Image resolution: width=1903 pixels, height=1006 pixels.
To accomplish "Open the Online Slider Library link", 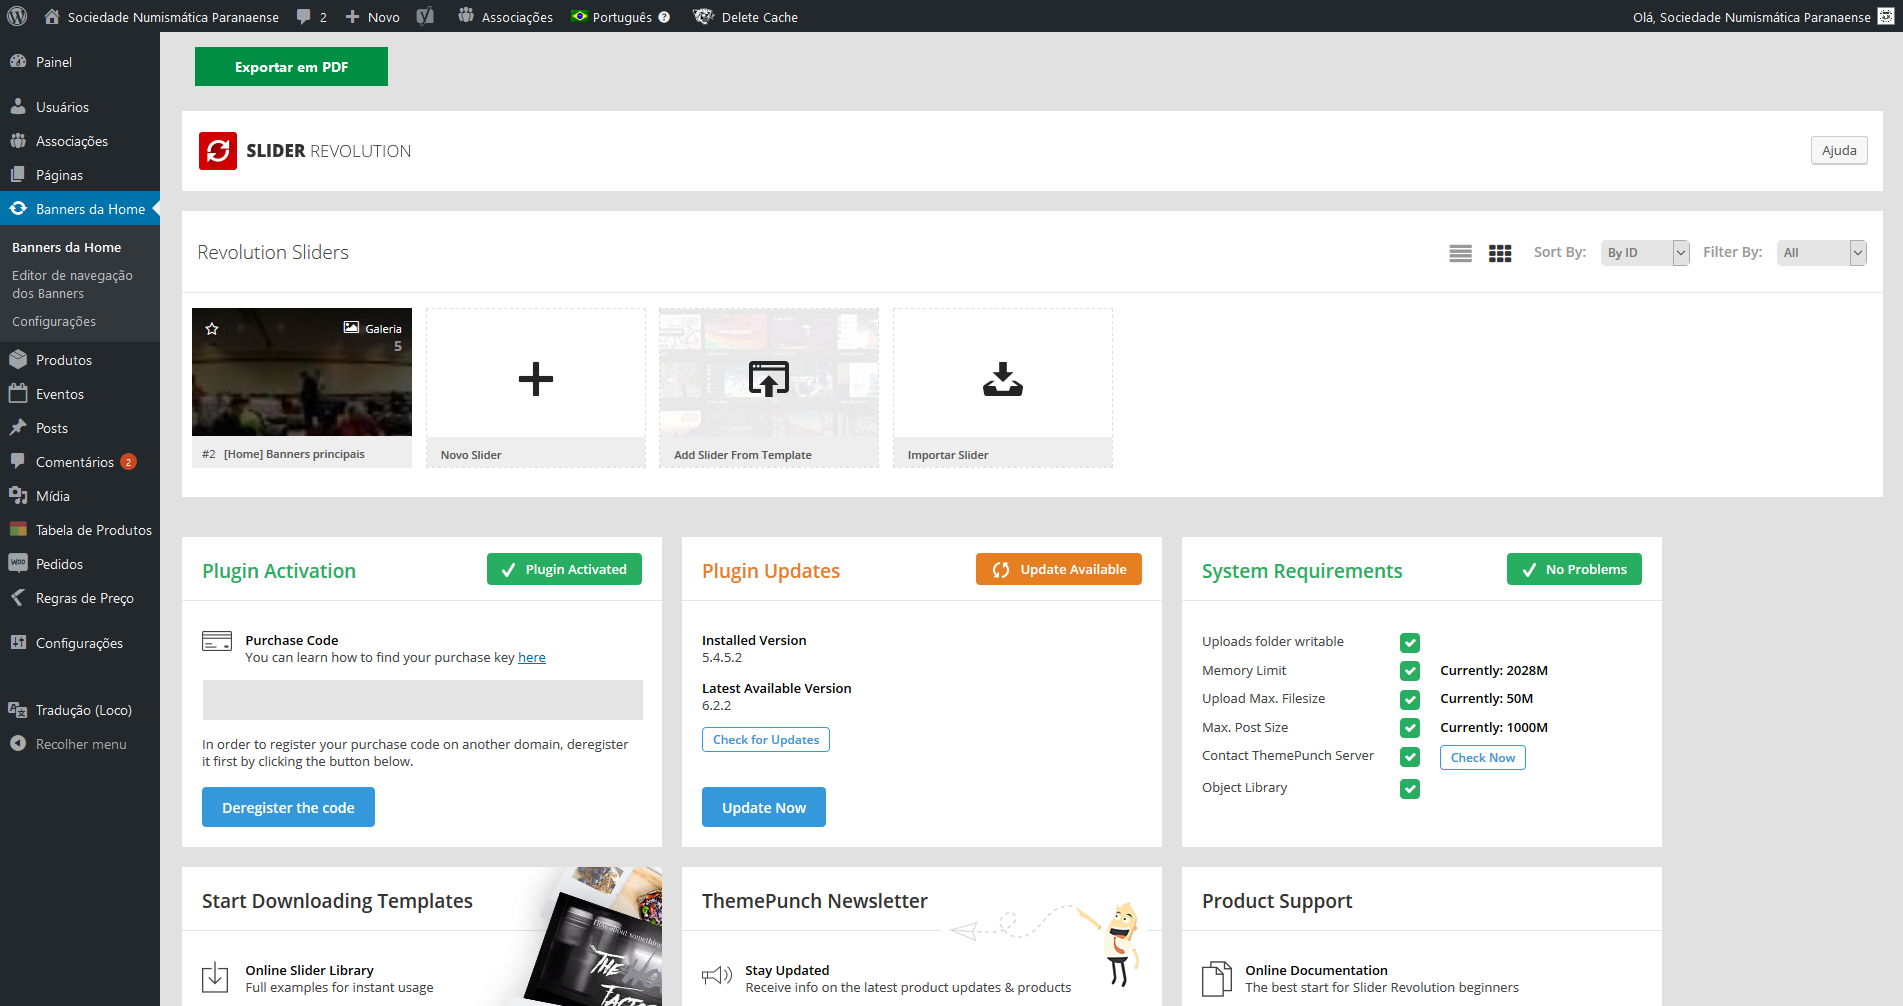I will coord(309,970).
